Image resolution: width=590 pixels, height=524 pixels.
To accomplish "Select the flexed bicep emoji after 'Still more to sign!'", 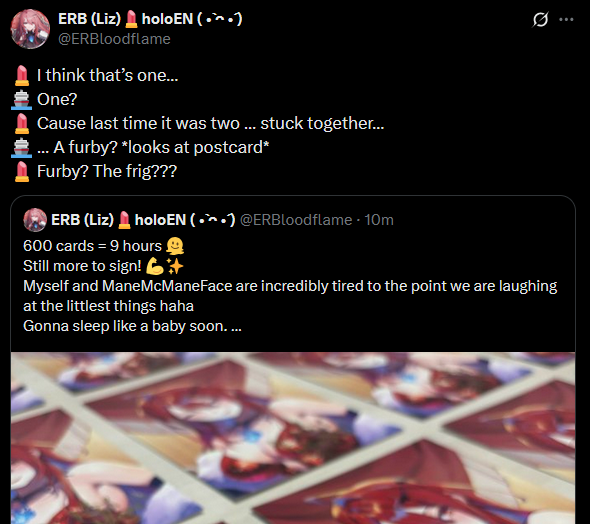I will (155, 266).
